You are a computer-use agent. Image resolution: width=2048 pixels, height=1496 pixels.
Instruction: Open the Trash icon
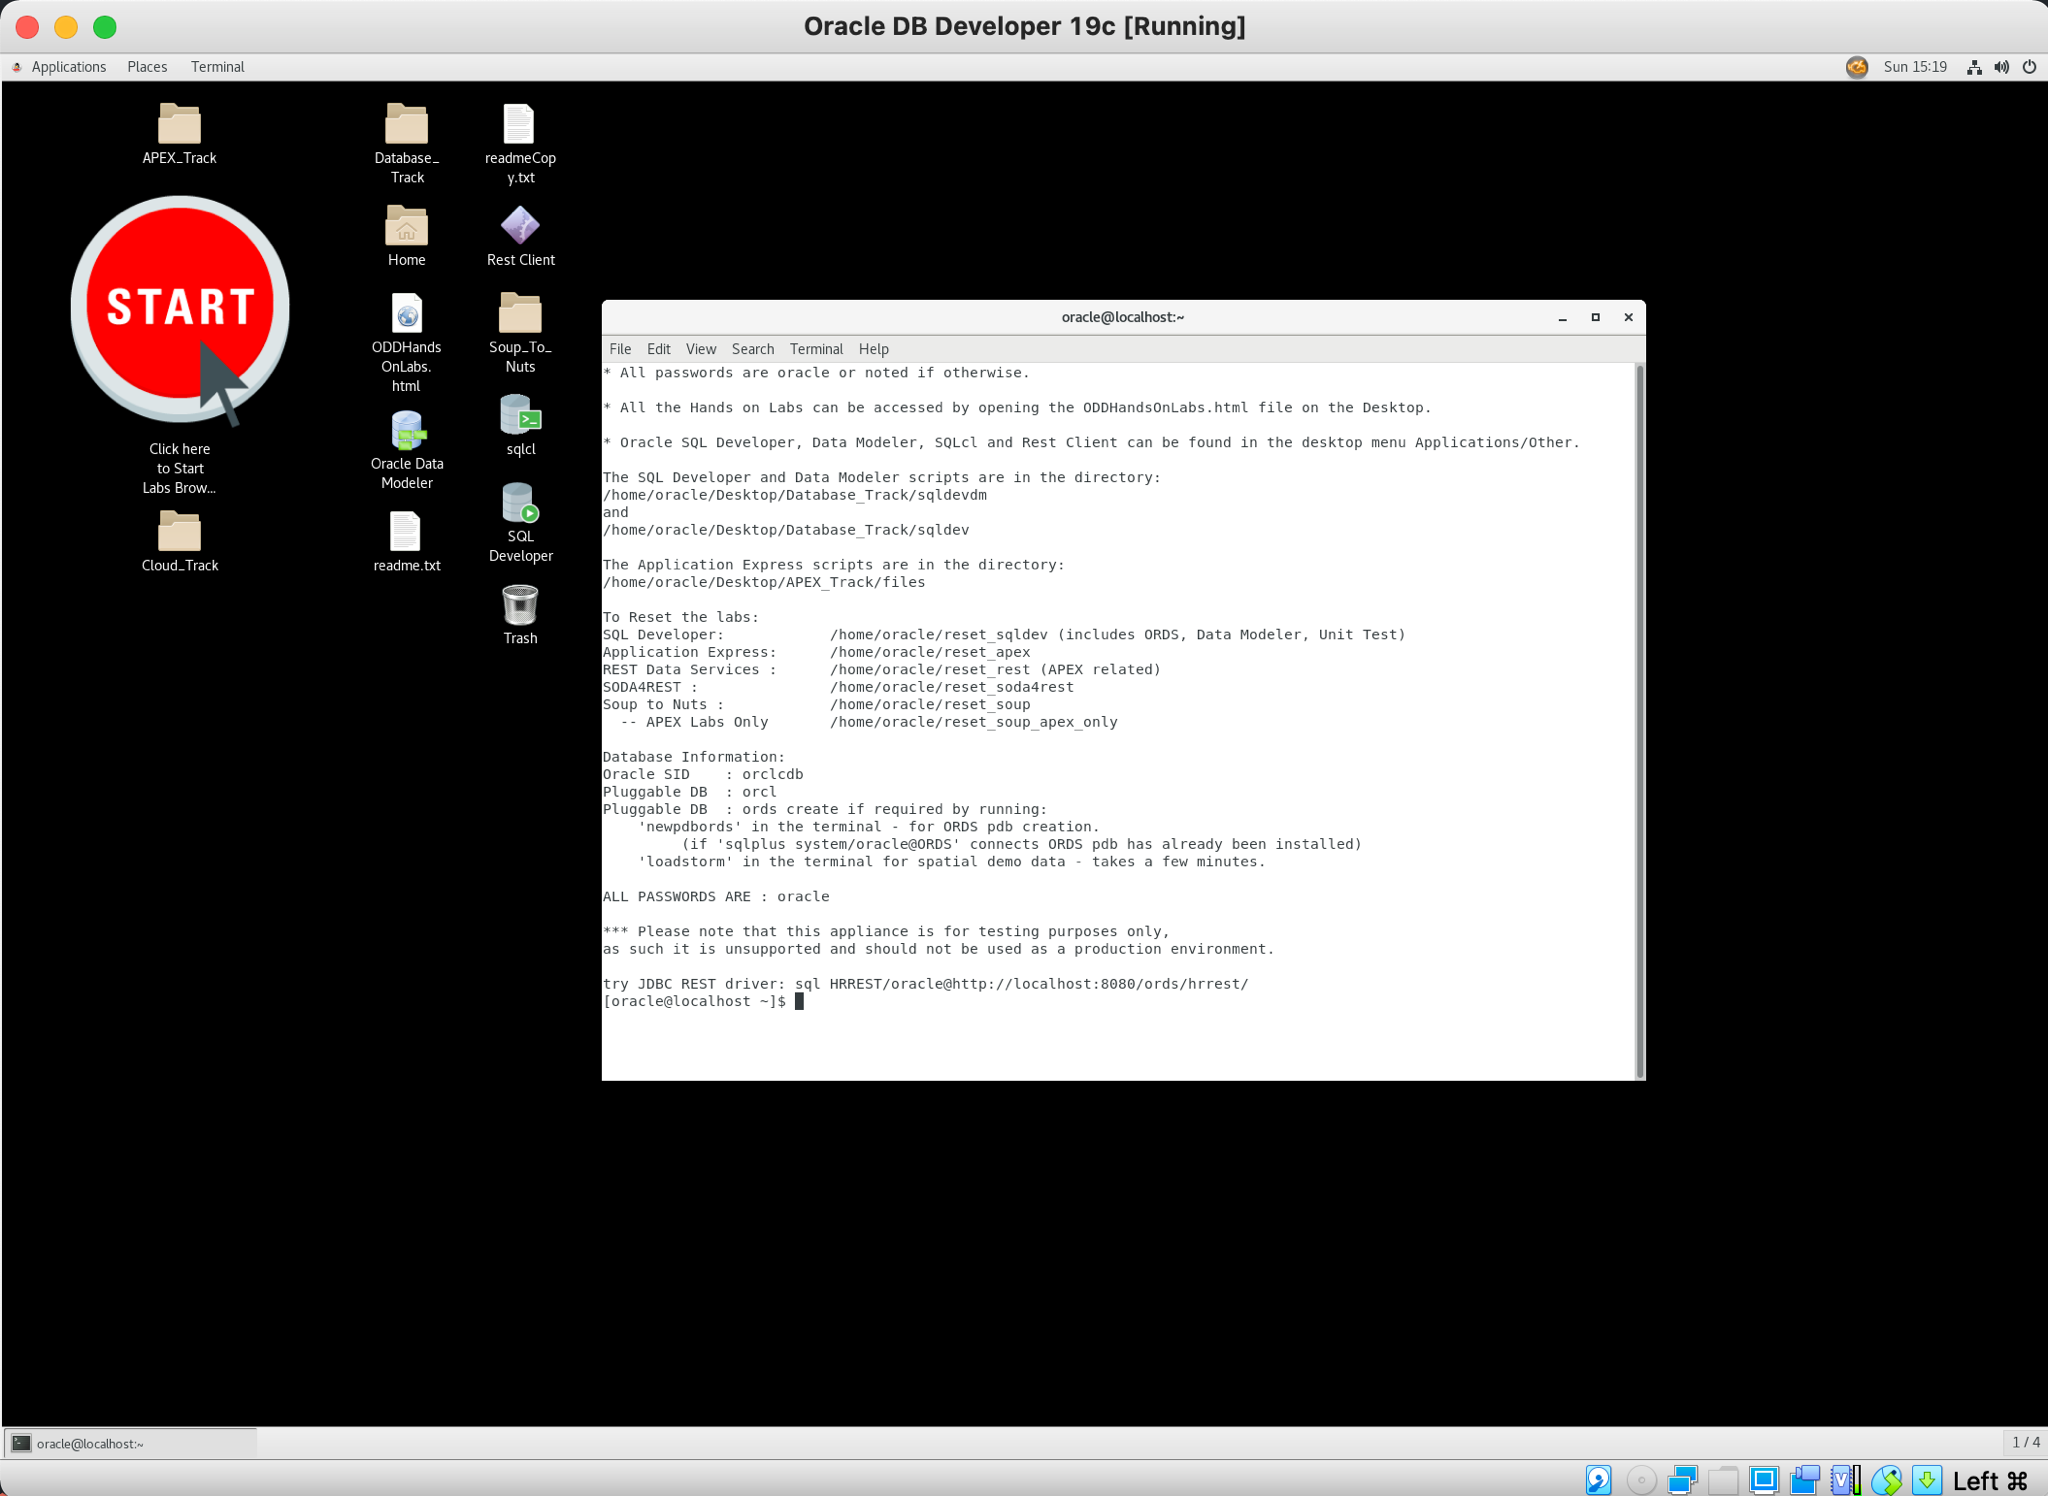(x=520, y=614)
